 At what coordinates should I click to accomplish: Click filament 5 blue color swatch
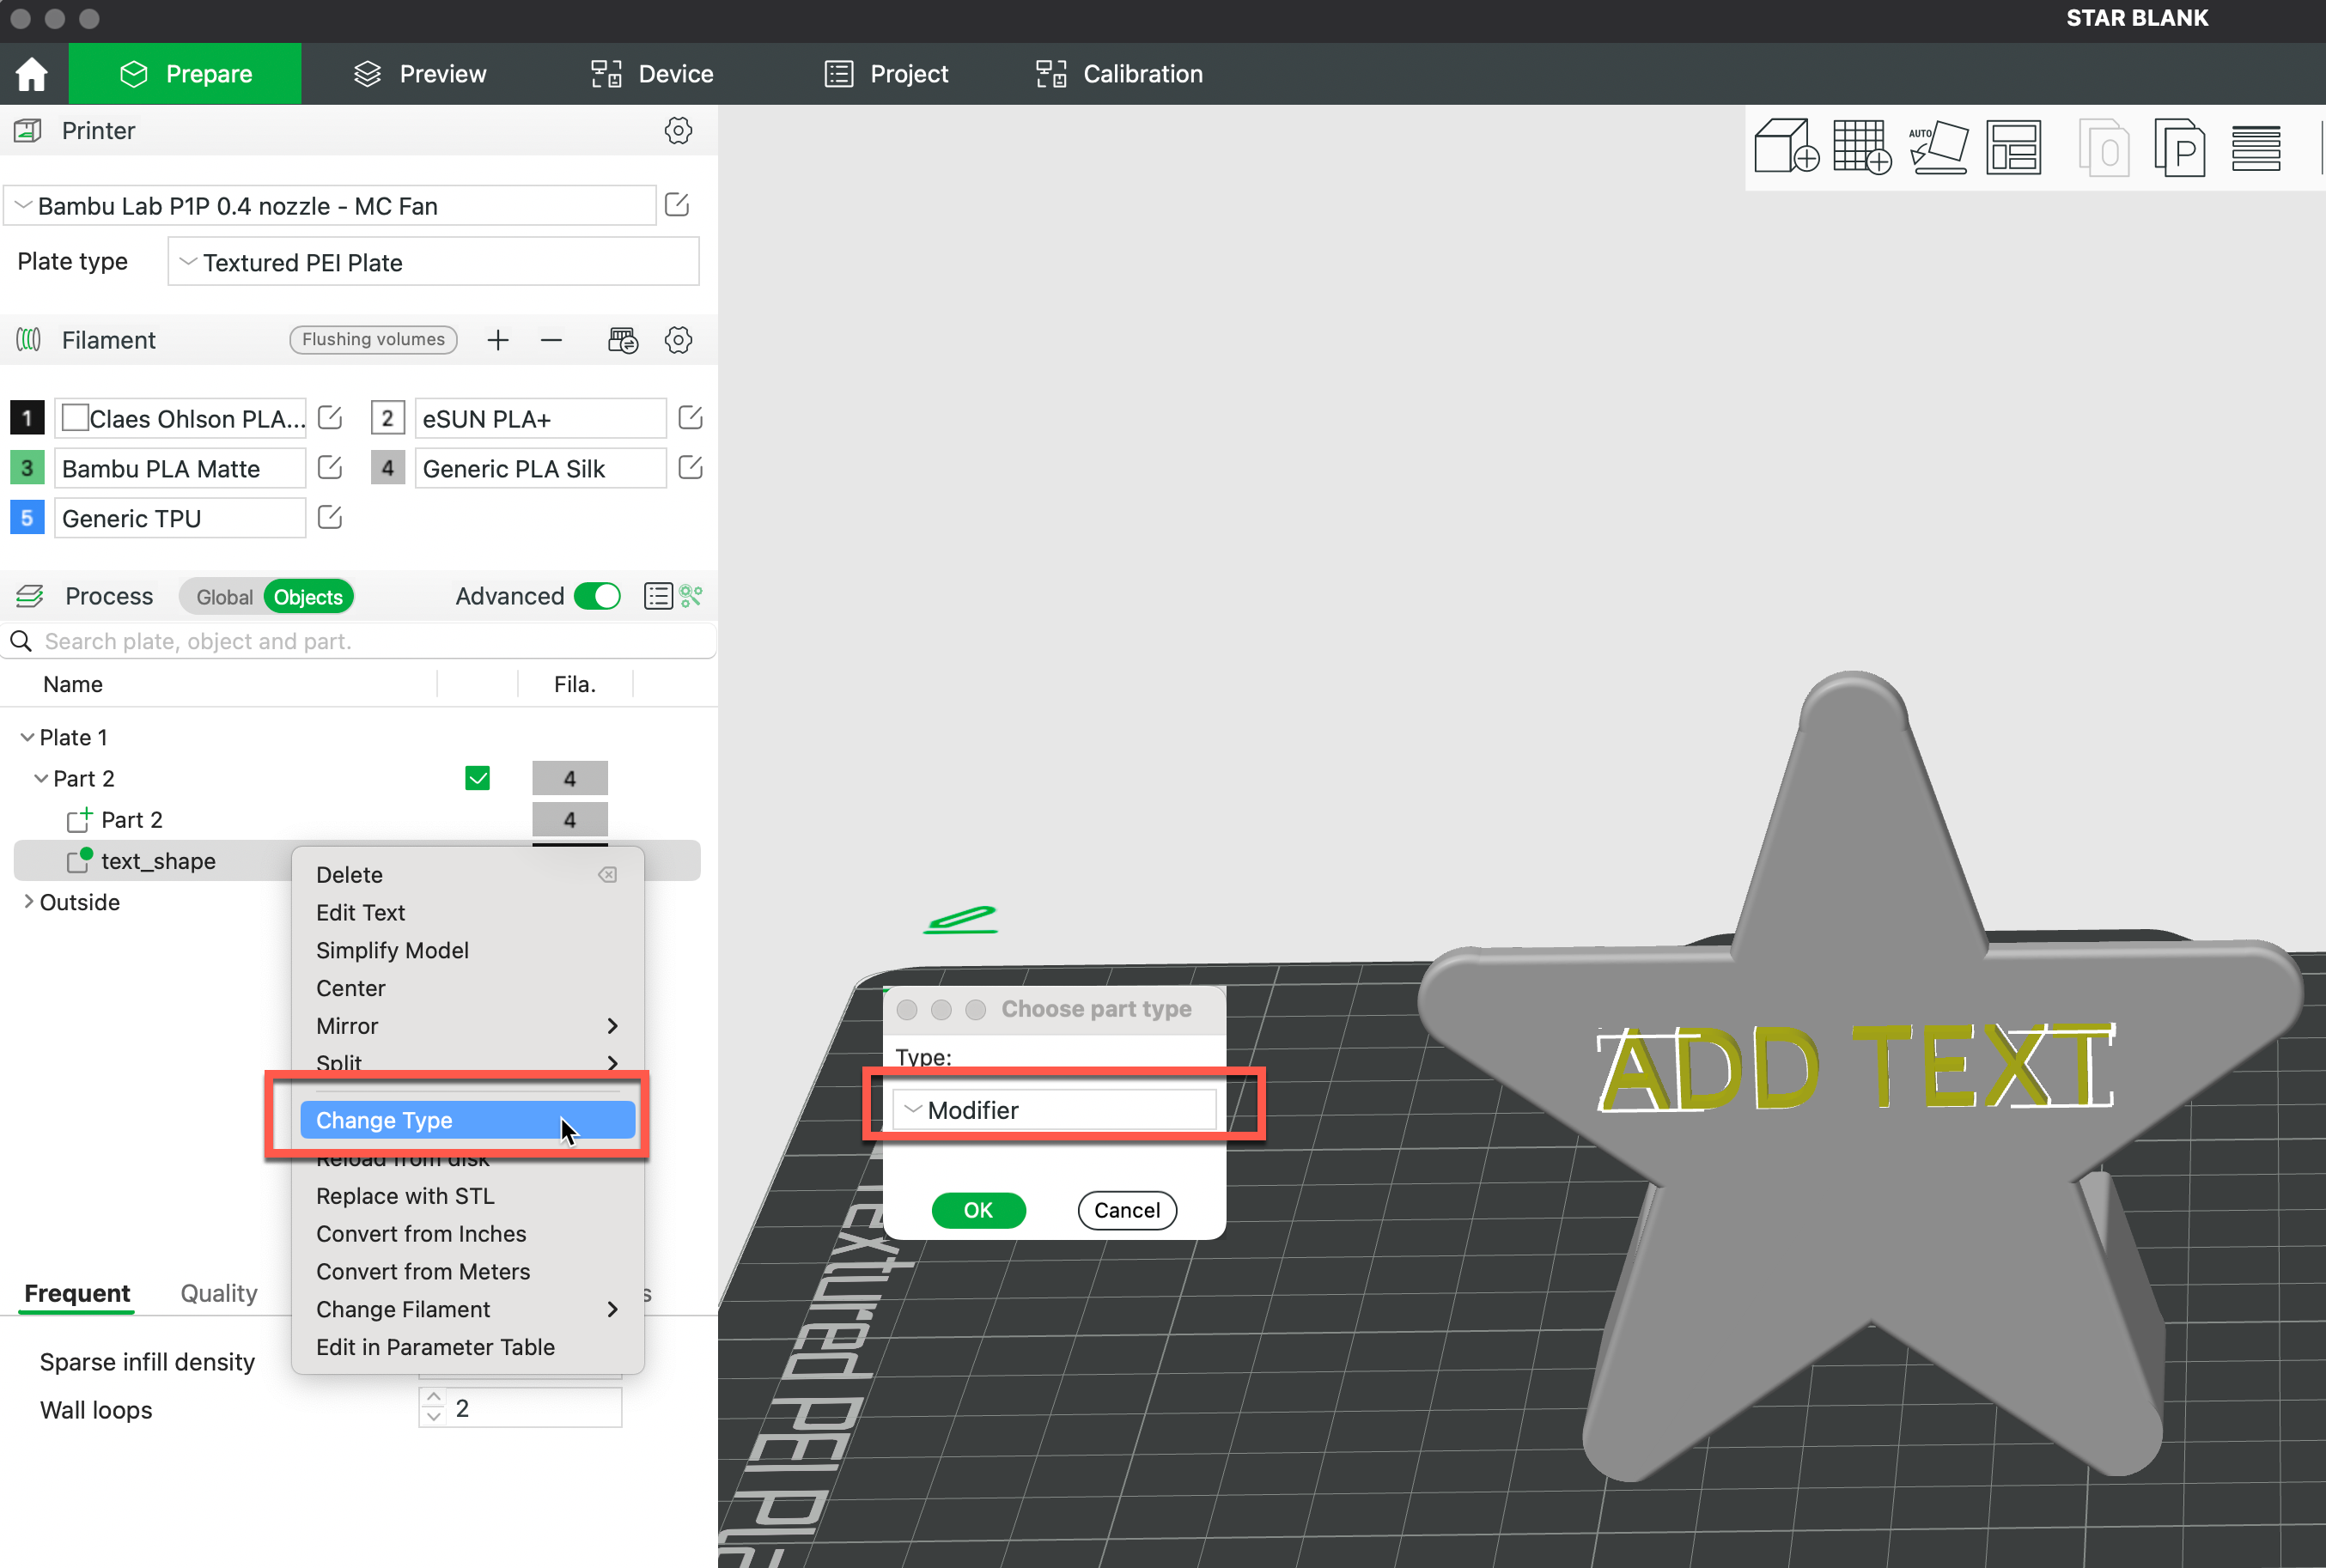(x=27, y=518)
